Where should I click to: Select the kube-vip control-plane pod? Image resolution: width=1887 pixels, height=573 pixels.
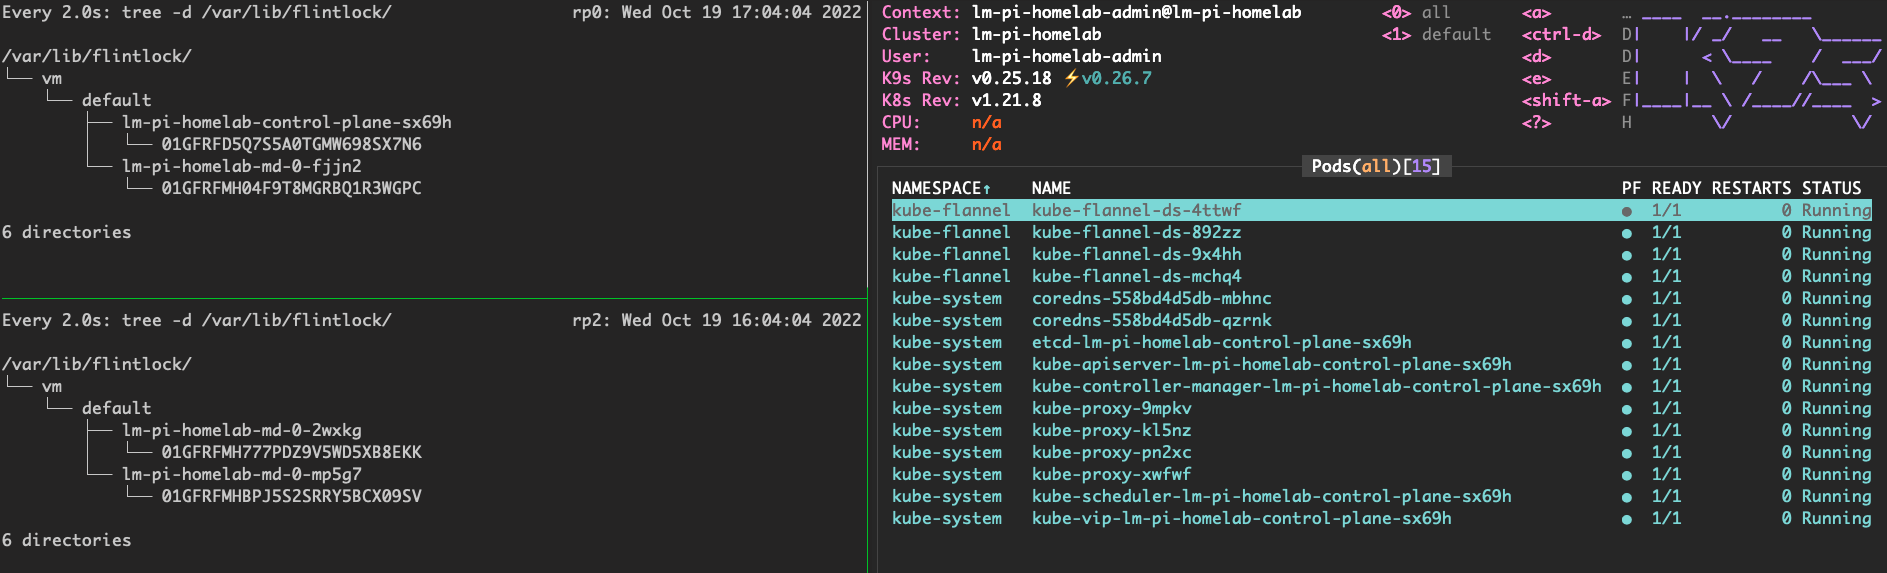(1381, 518)
